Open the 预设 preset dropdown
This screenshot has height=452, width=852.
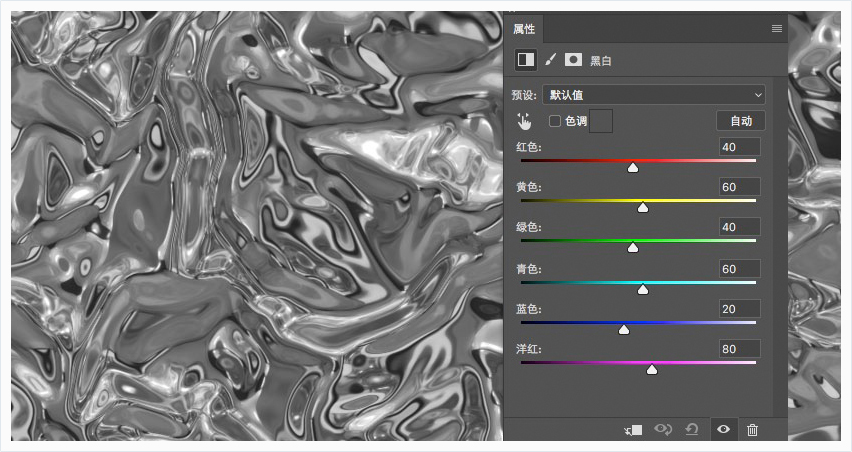click(x=653, y=95)
